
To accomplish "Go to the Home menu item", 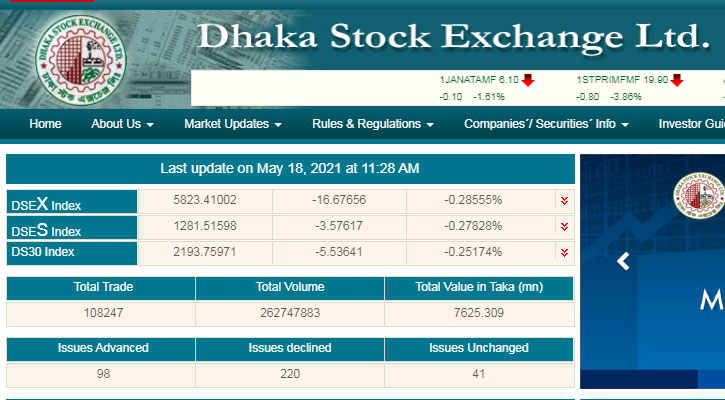I will (x=45, y=124).
